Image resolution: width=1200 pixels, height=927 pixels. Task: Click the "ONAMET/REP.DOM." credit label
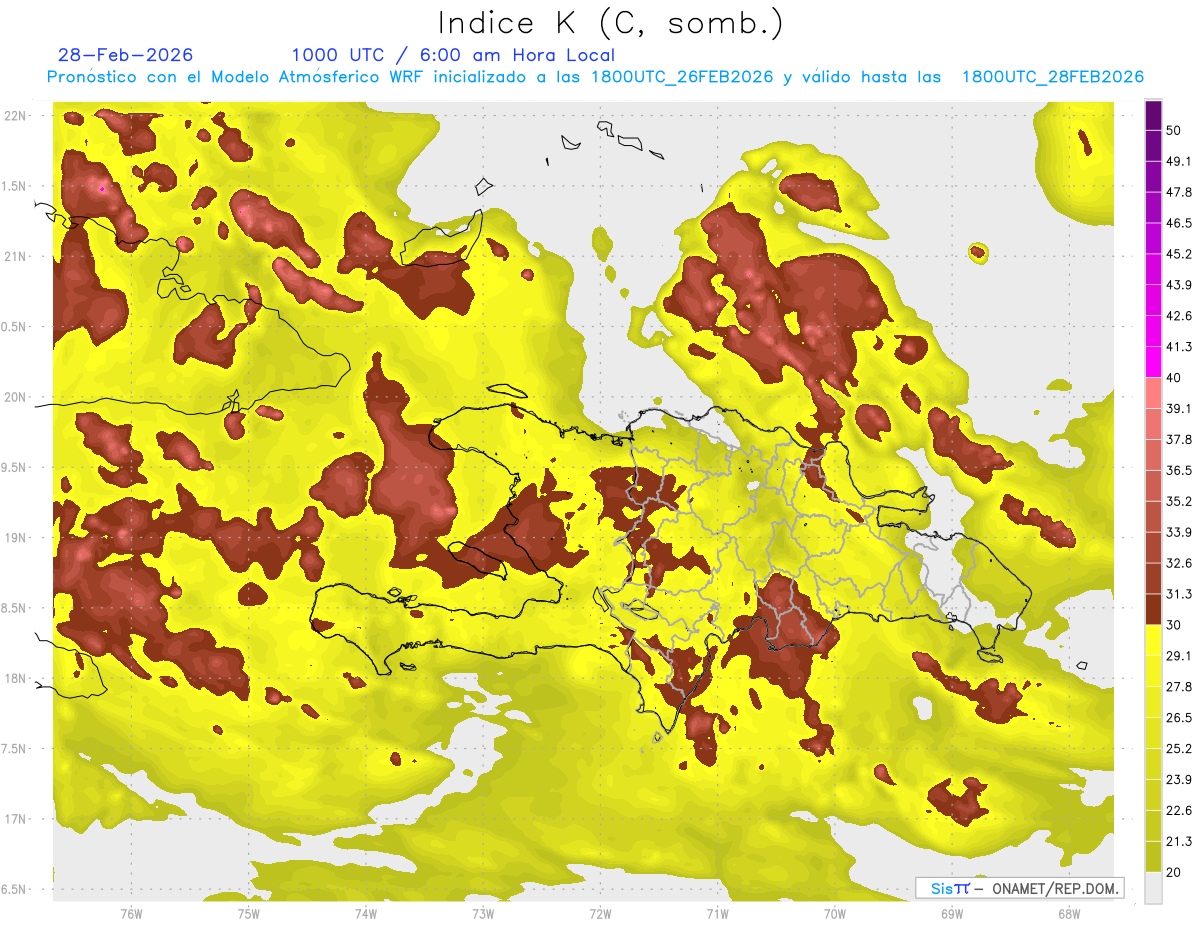1056,888
